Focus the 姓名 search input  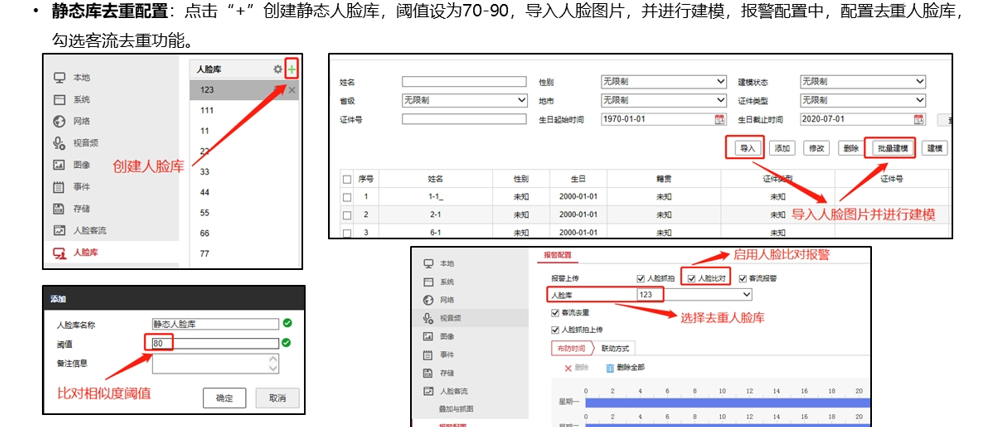[465, 81]
